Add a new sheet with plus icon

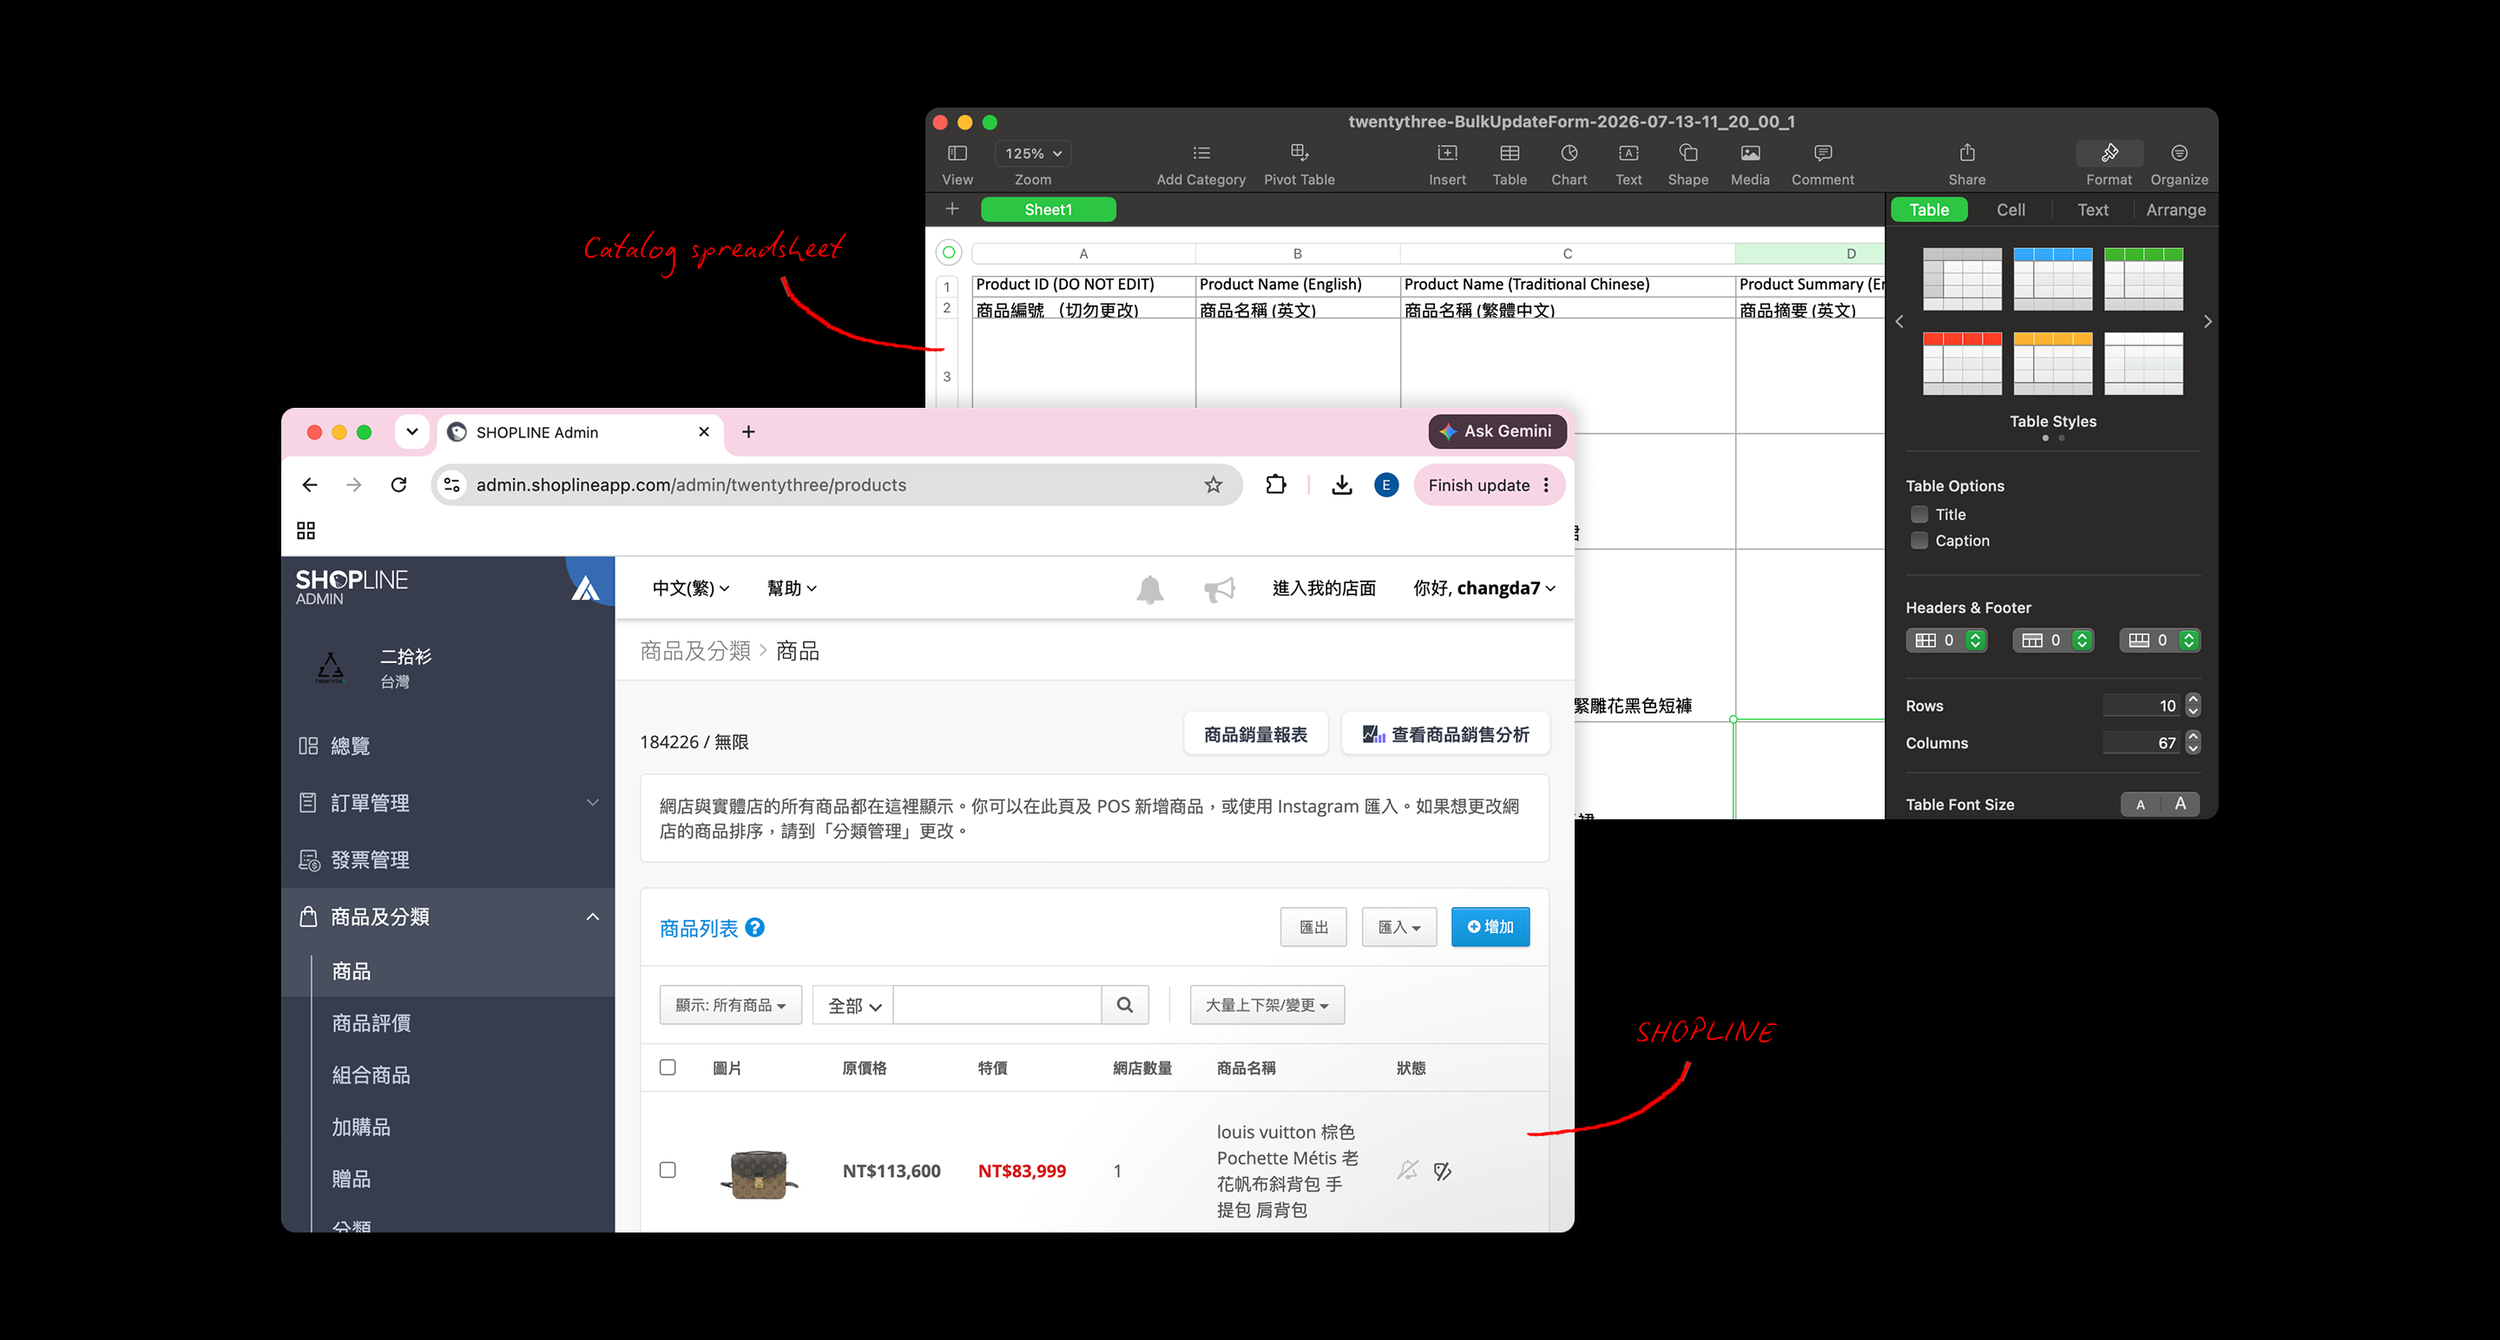point(952,209)
